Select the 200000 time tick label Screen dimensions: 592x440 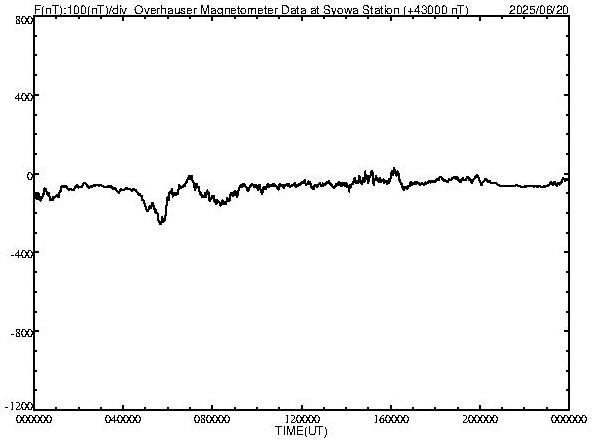tap(480, 419)
